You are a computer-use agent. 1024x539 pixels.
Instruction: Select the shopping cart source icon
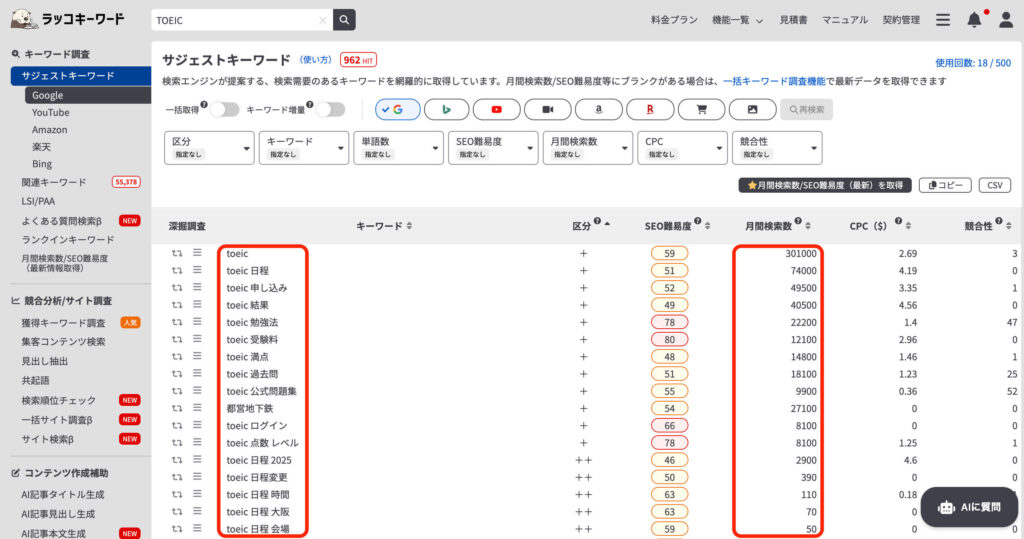[701, 109]
